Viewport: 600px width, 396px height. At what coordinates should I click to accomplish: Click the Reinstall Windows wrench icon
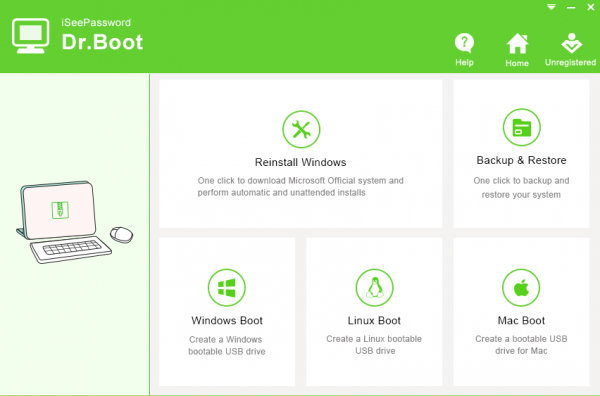[301, 129]
